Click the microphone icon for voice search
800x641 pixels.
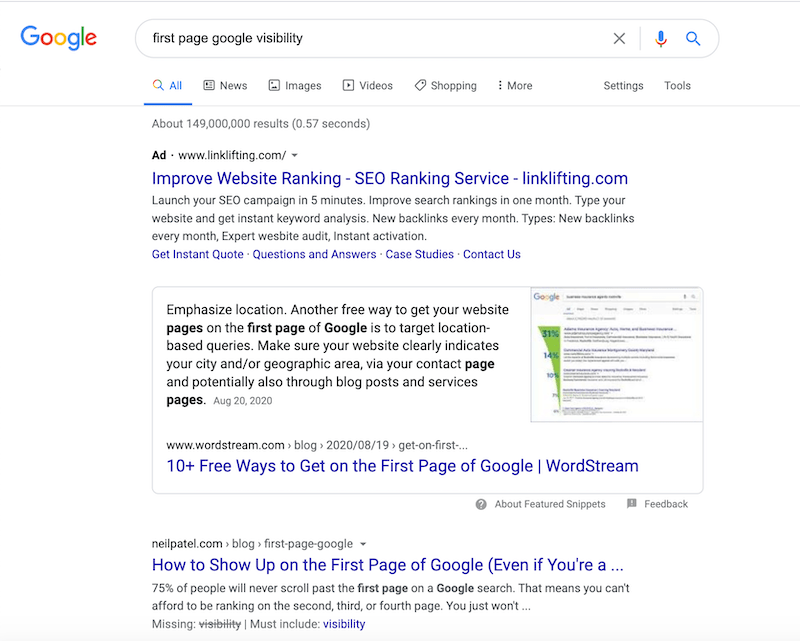pyautogui.click(x=660, y=38)
